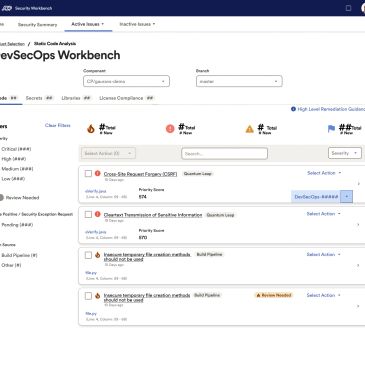
Task: Click the Static Code Analysis breadcrumb
Action: tap(55, 44)
